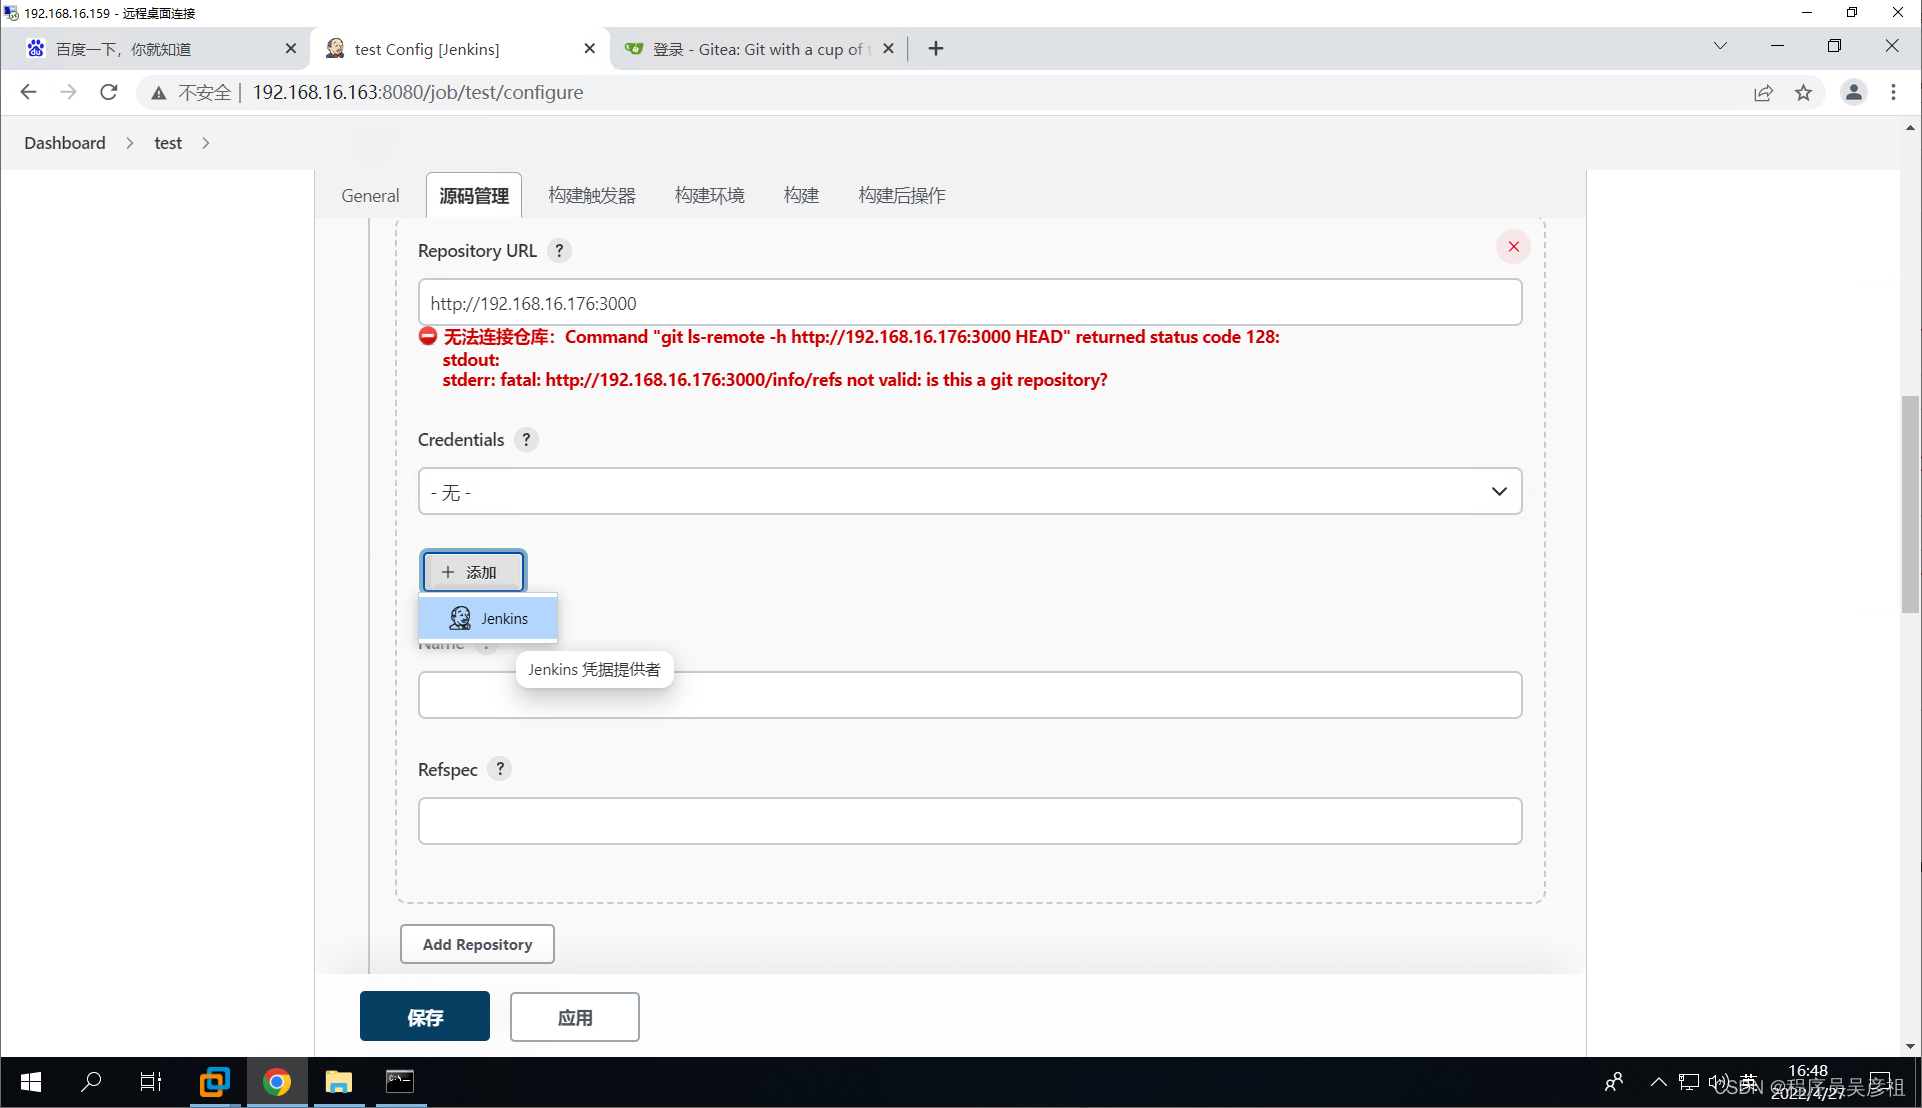The height and width of the screenshot is (1108, 1922).
Task: Open help for Refspec
Action: (x=500, y=769)
